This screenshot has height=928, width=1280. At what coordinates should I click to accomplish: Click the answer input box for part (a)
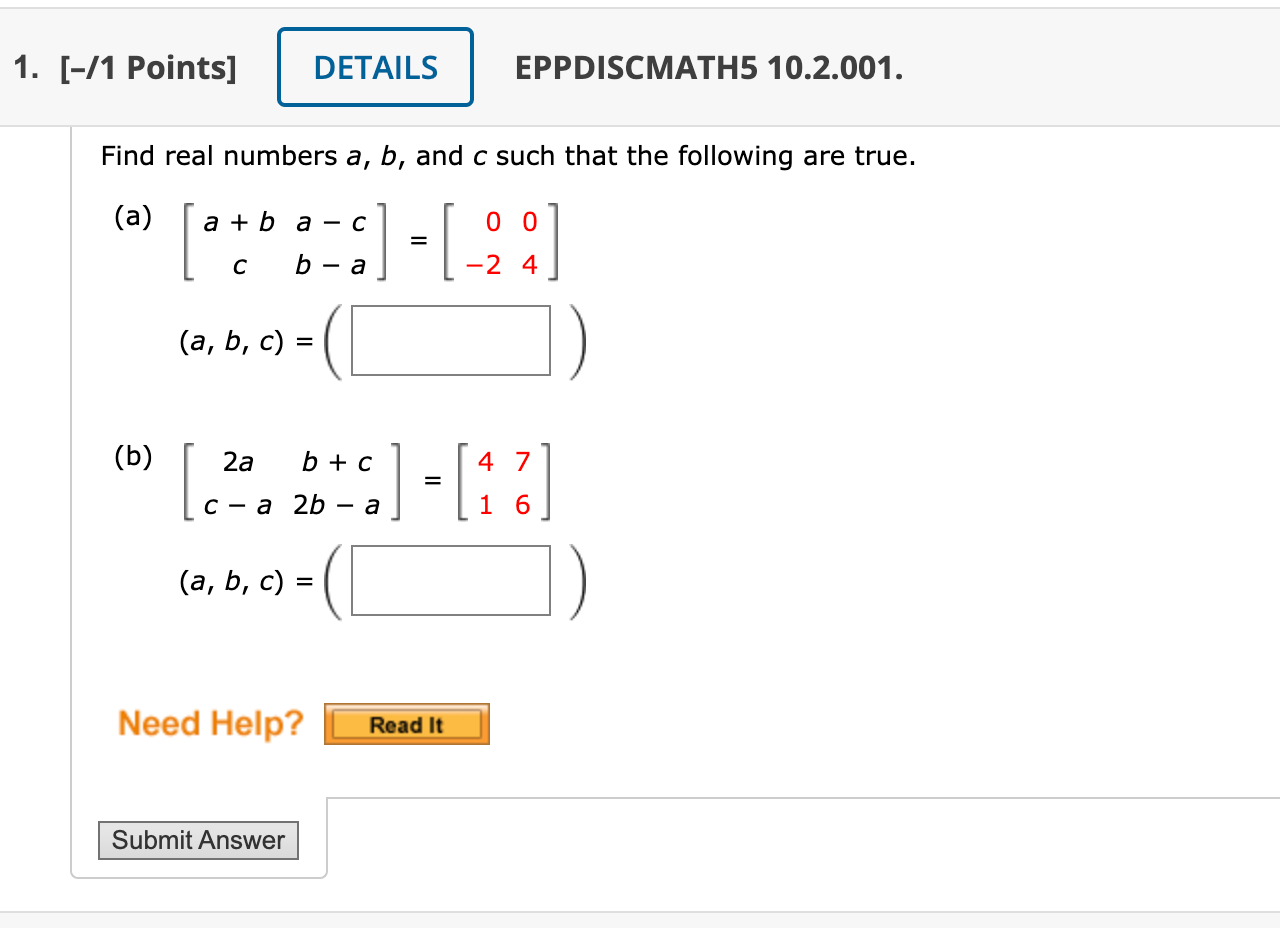pos(450,340)
